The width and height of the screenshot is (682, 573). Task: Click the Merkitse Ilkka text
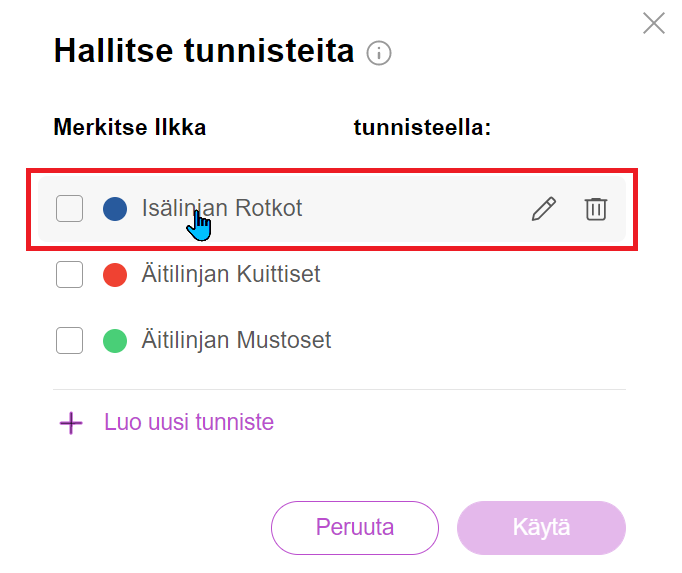tap(130, 127)
